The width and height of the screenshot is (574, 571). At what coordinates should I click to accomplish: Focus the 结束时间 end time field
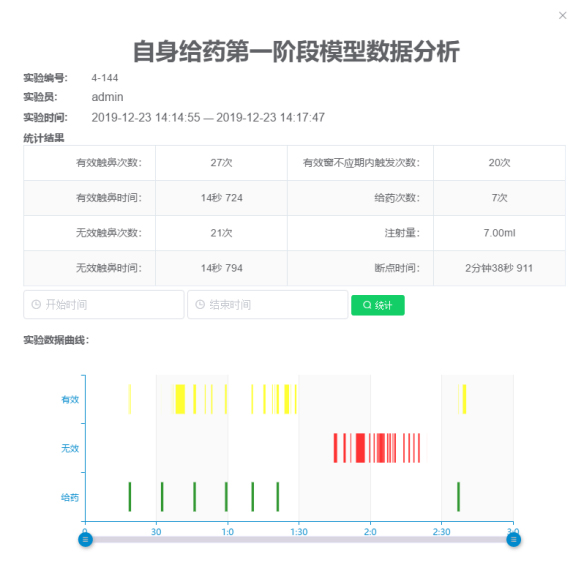point(268,305)
